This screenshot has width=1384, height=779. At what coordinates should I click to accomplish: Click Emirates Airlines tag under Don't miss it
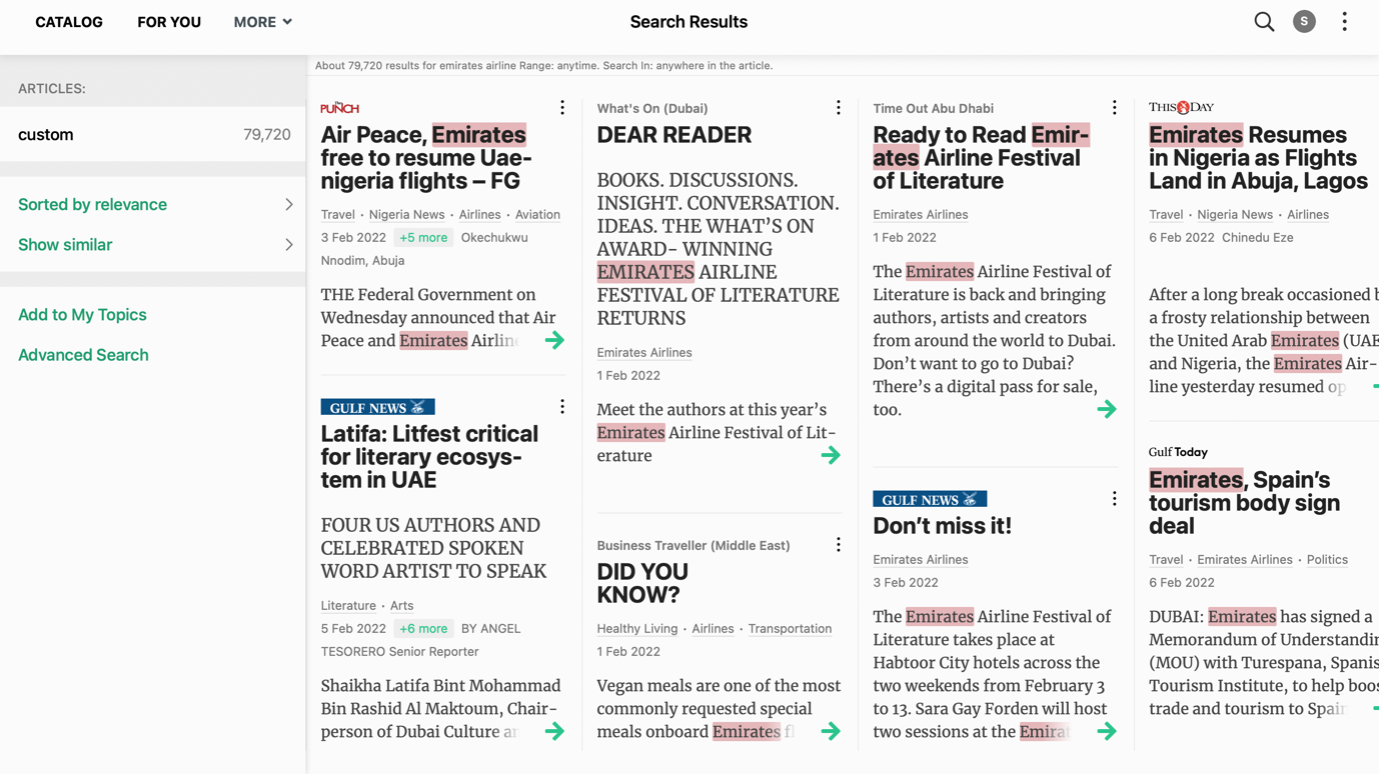pyautogui.click(x=920, y=560)
